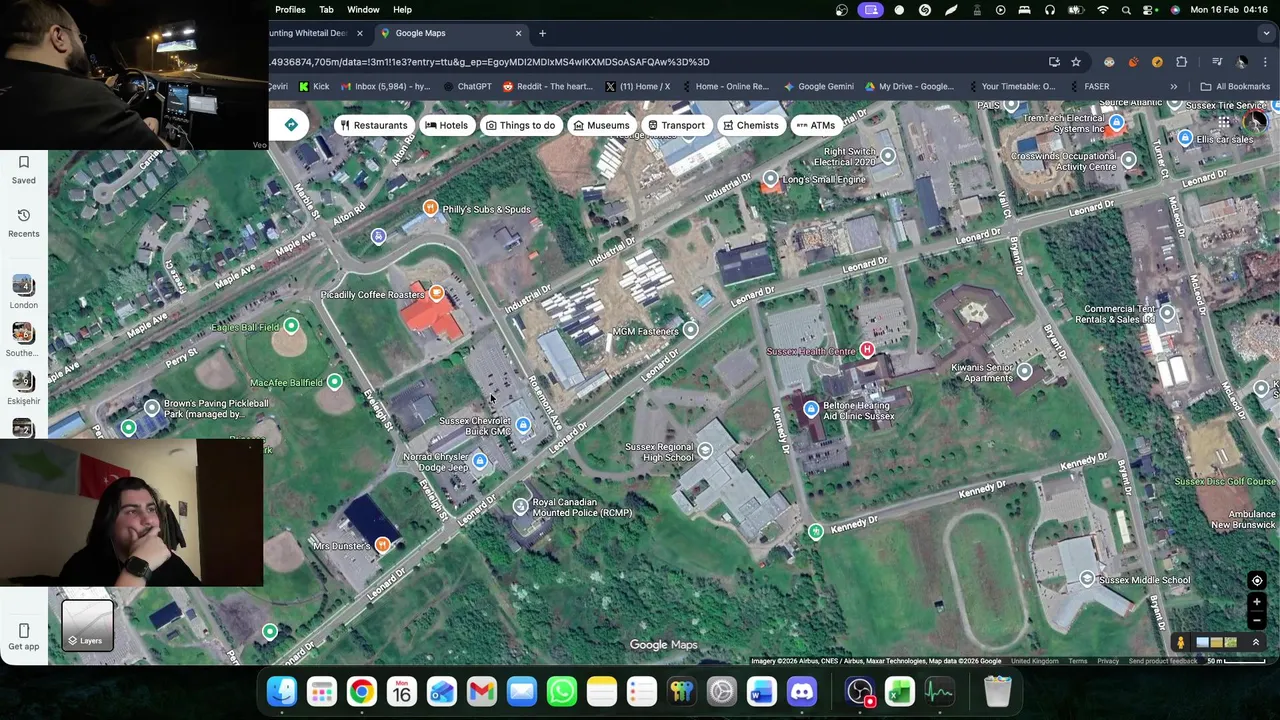Open the Kick bookmark
Screen dimensions: 1280x720
[314, 87]
